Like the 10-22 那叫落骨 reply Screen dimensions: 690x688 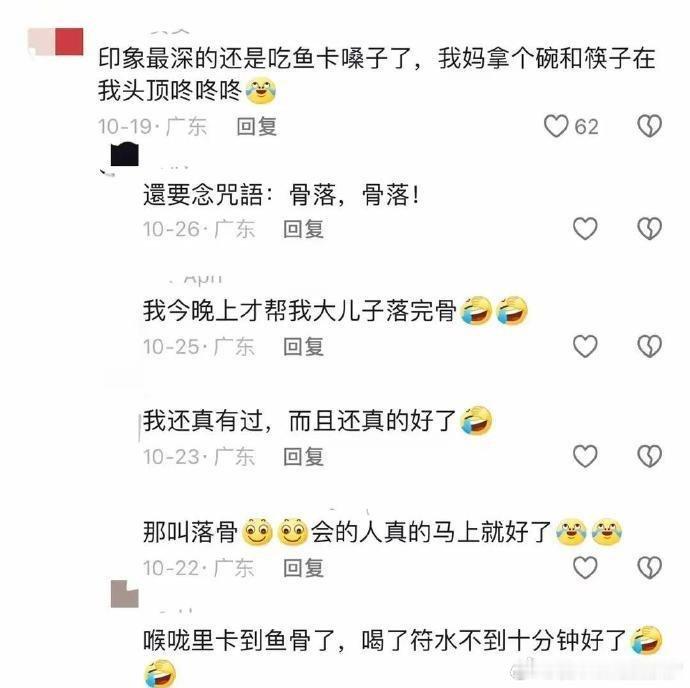coord(585,567)
